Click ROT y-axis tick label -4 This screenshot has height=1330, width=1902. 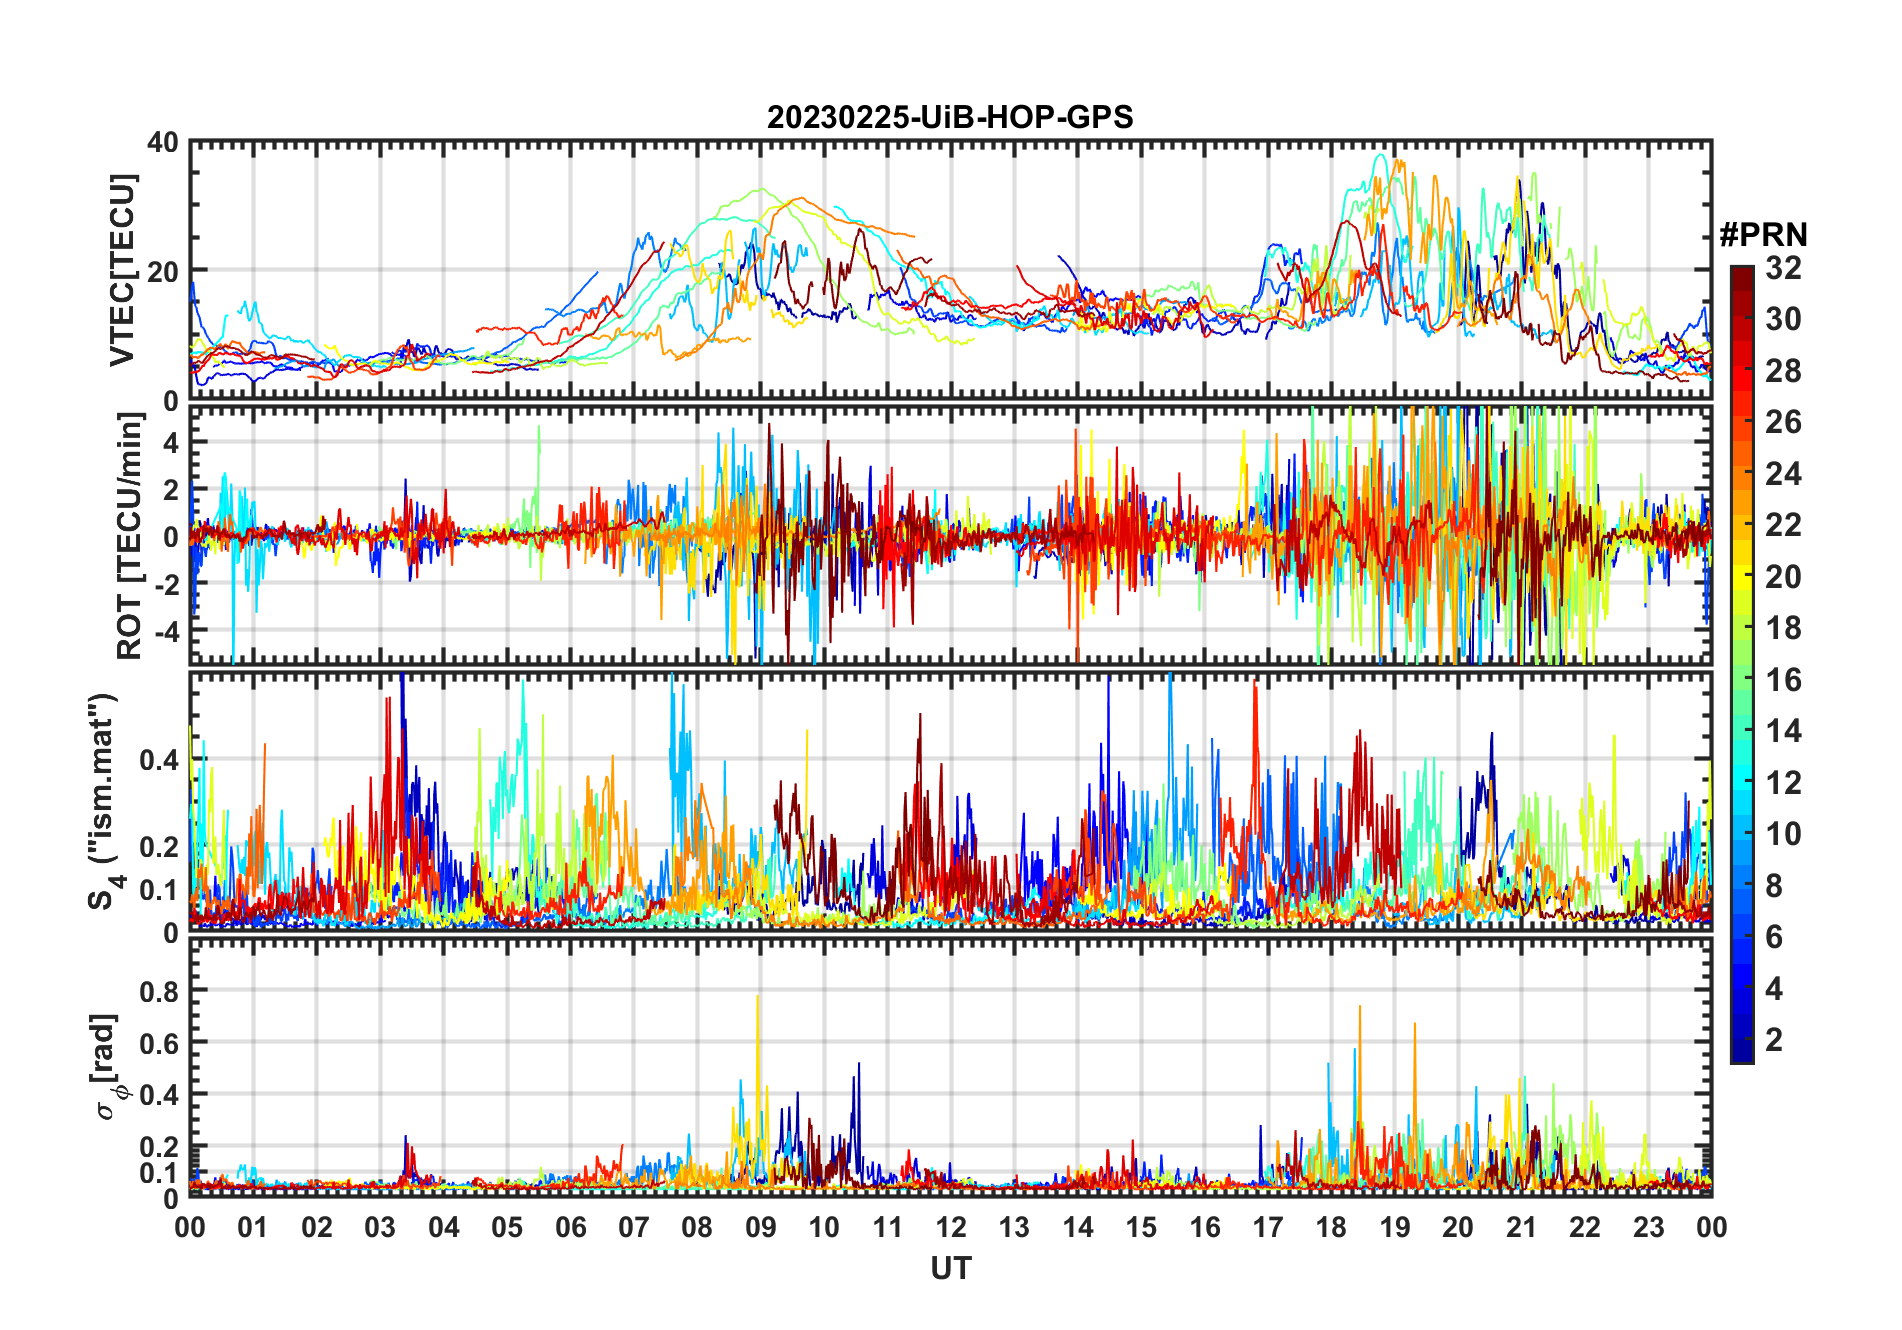(166, 630)
